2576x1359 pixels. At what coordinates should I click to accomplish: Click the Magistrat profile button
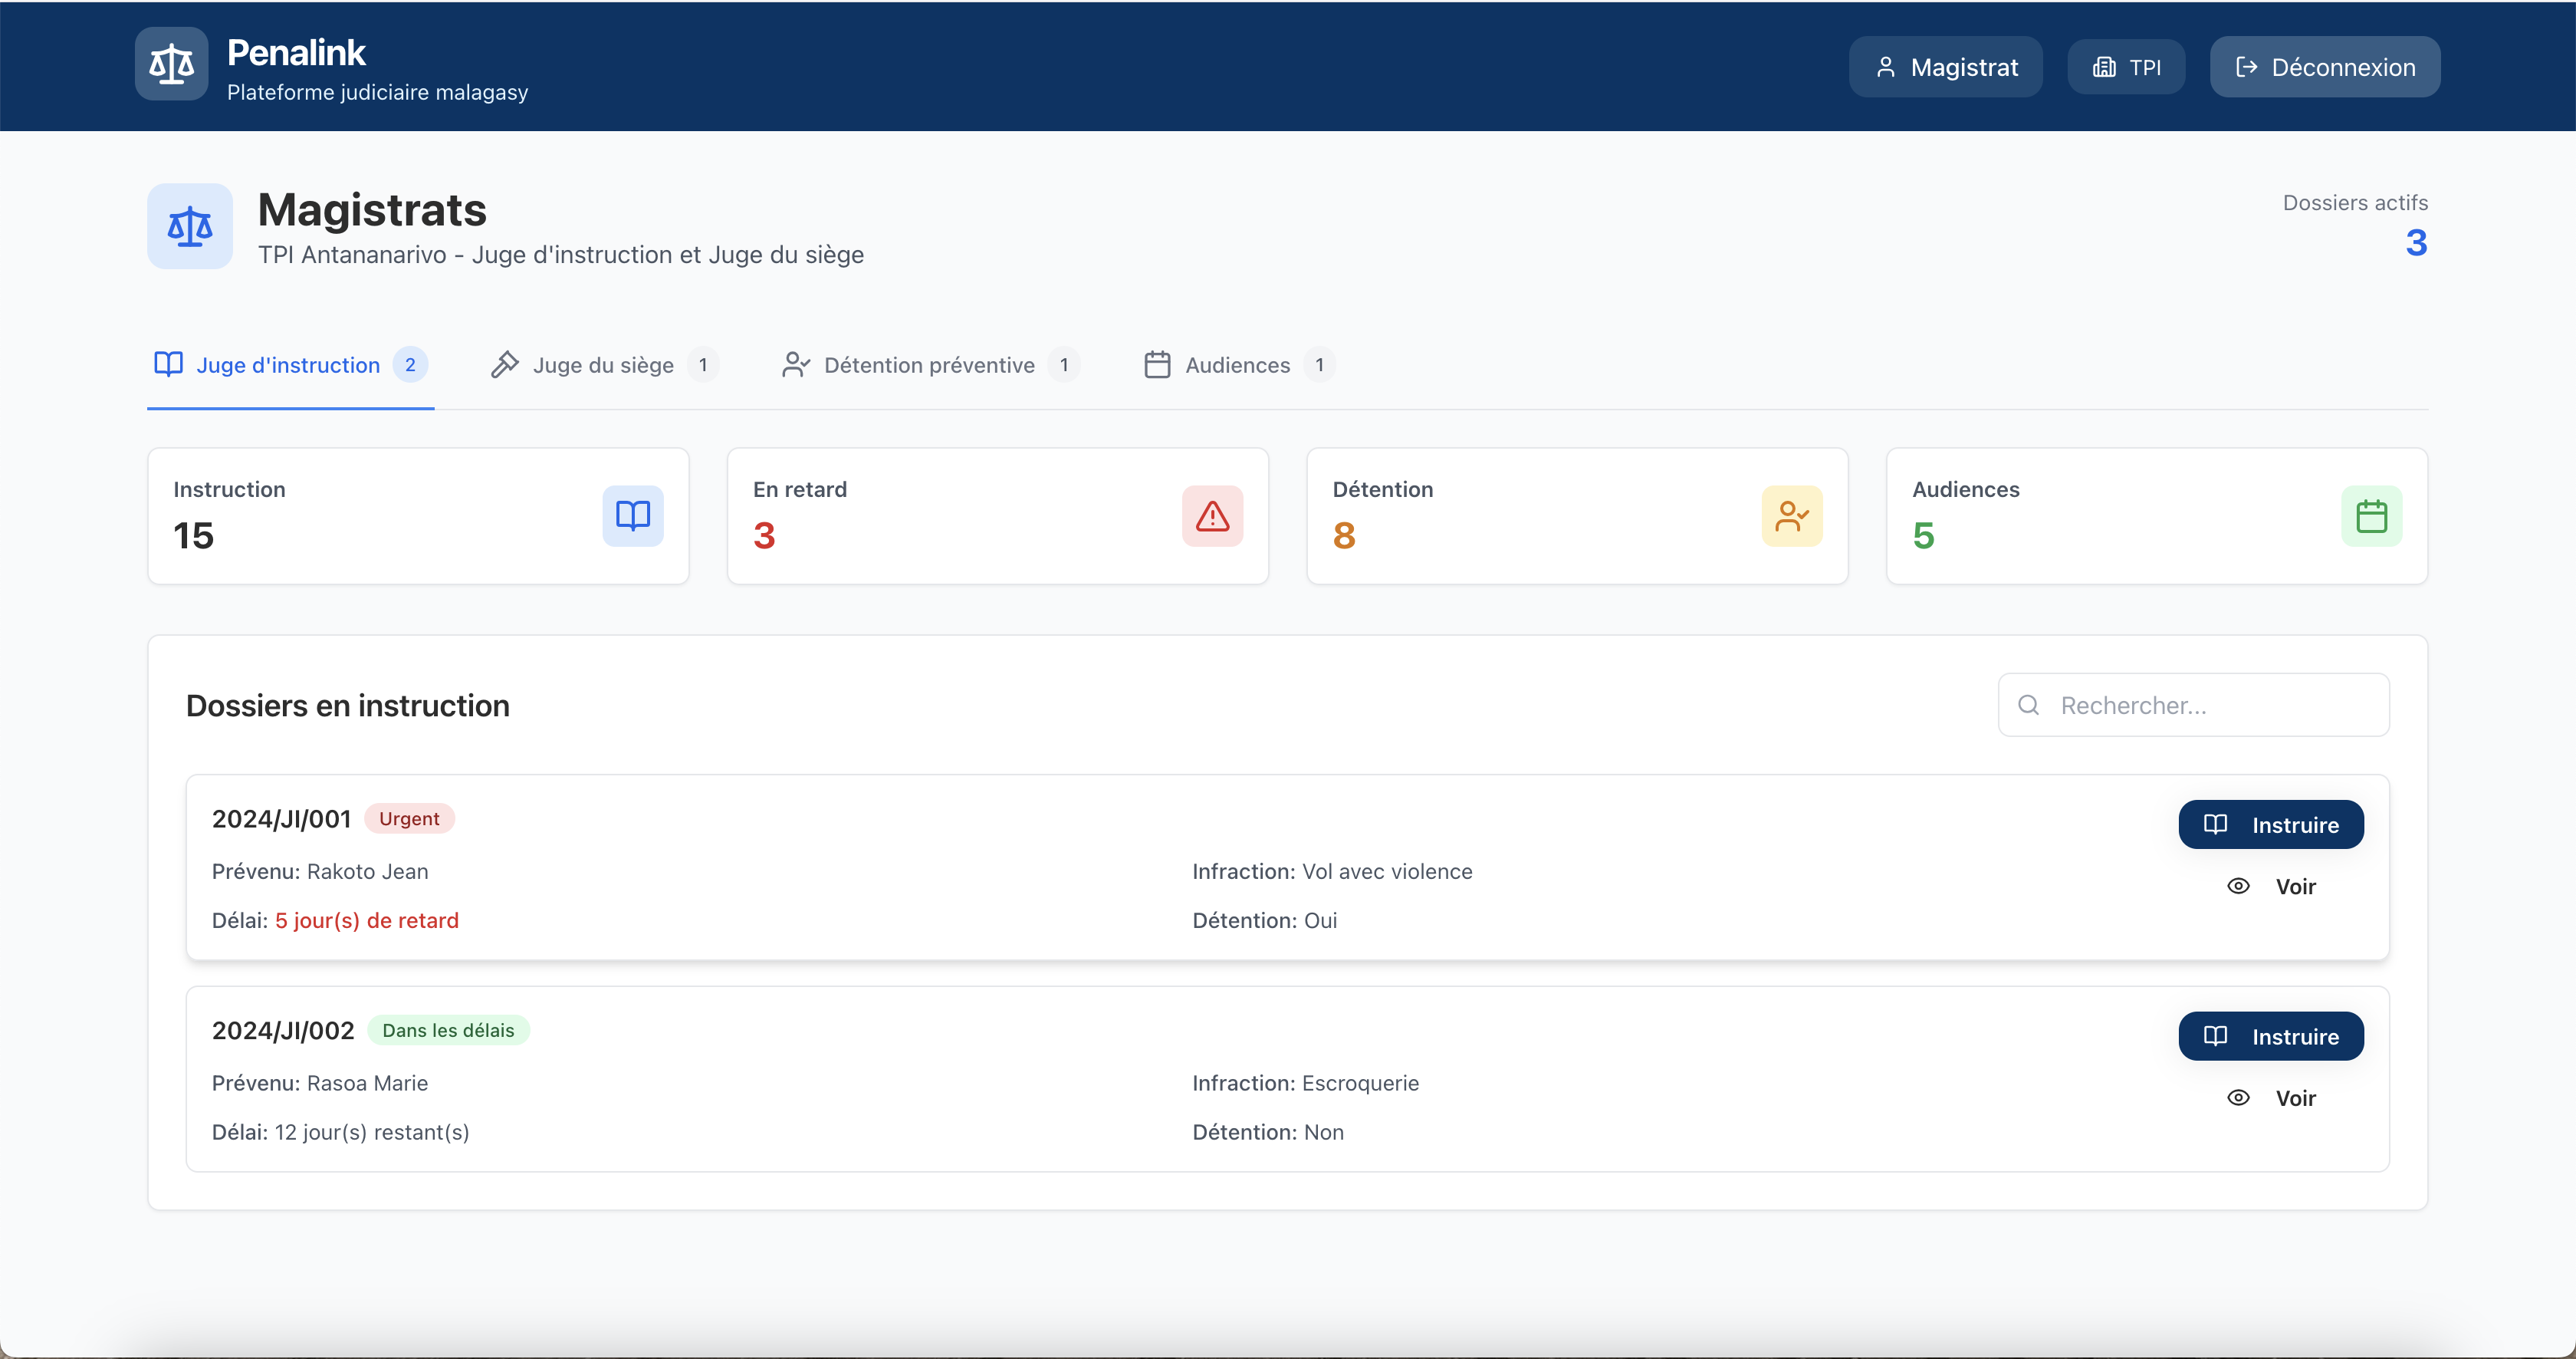(1945, 67)
